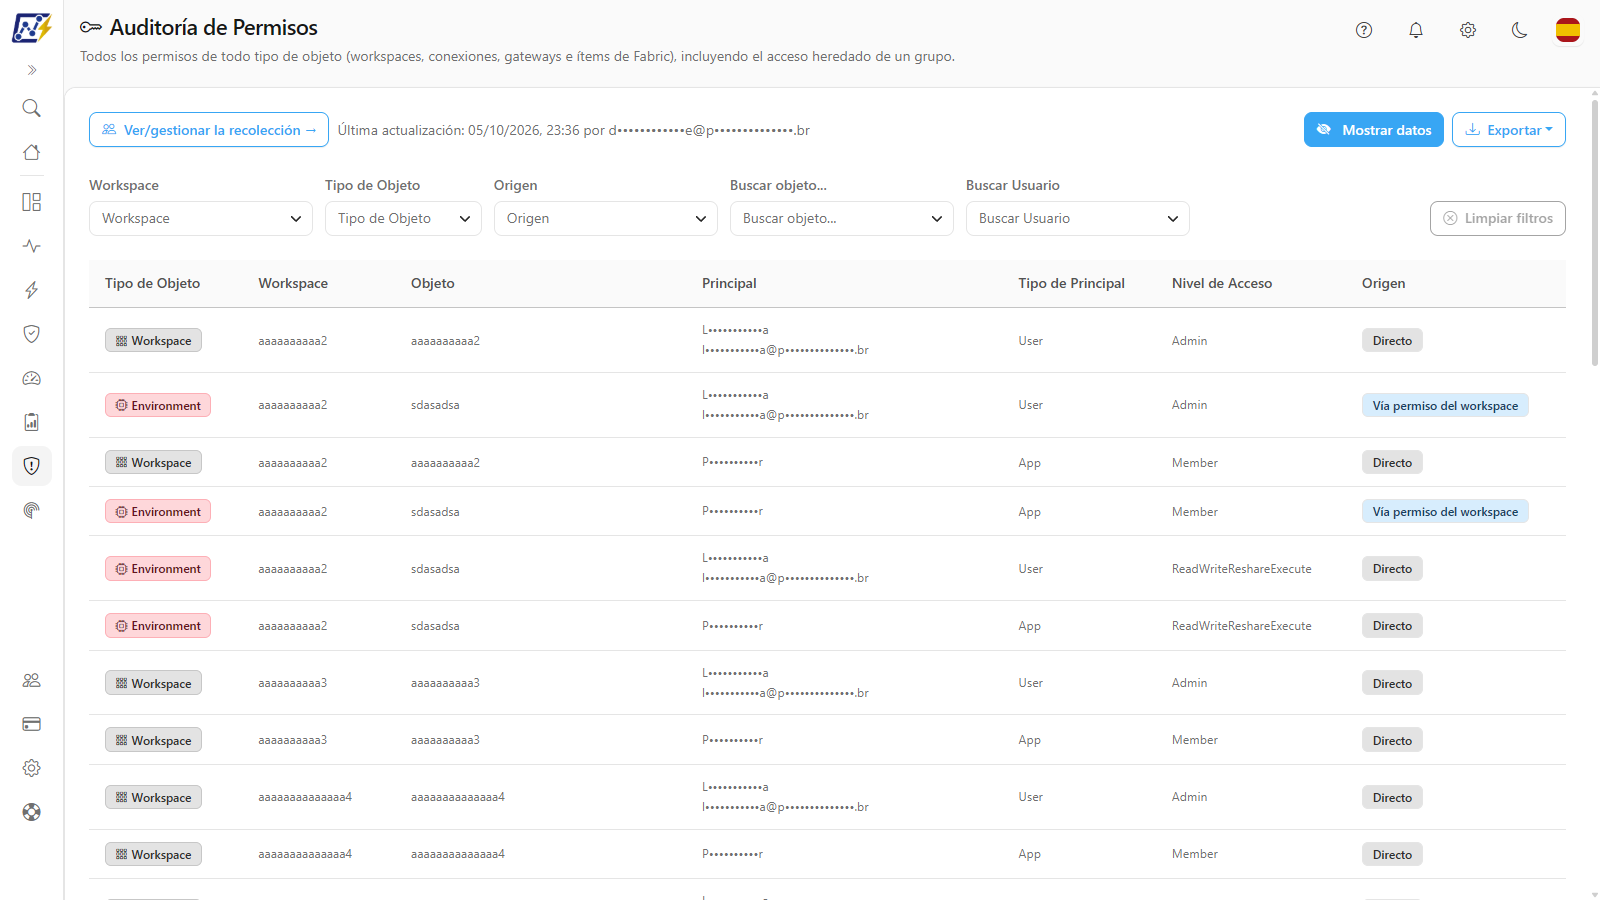Open the dashboard layout sidebar icon

32,202
